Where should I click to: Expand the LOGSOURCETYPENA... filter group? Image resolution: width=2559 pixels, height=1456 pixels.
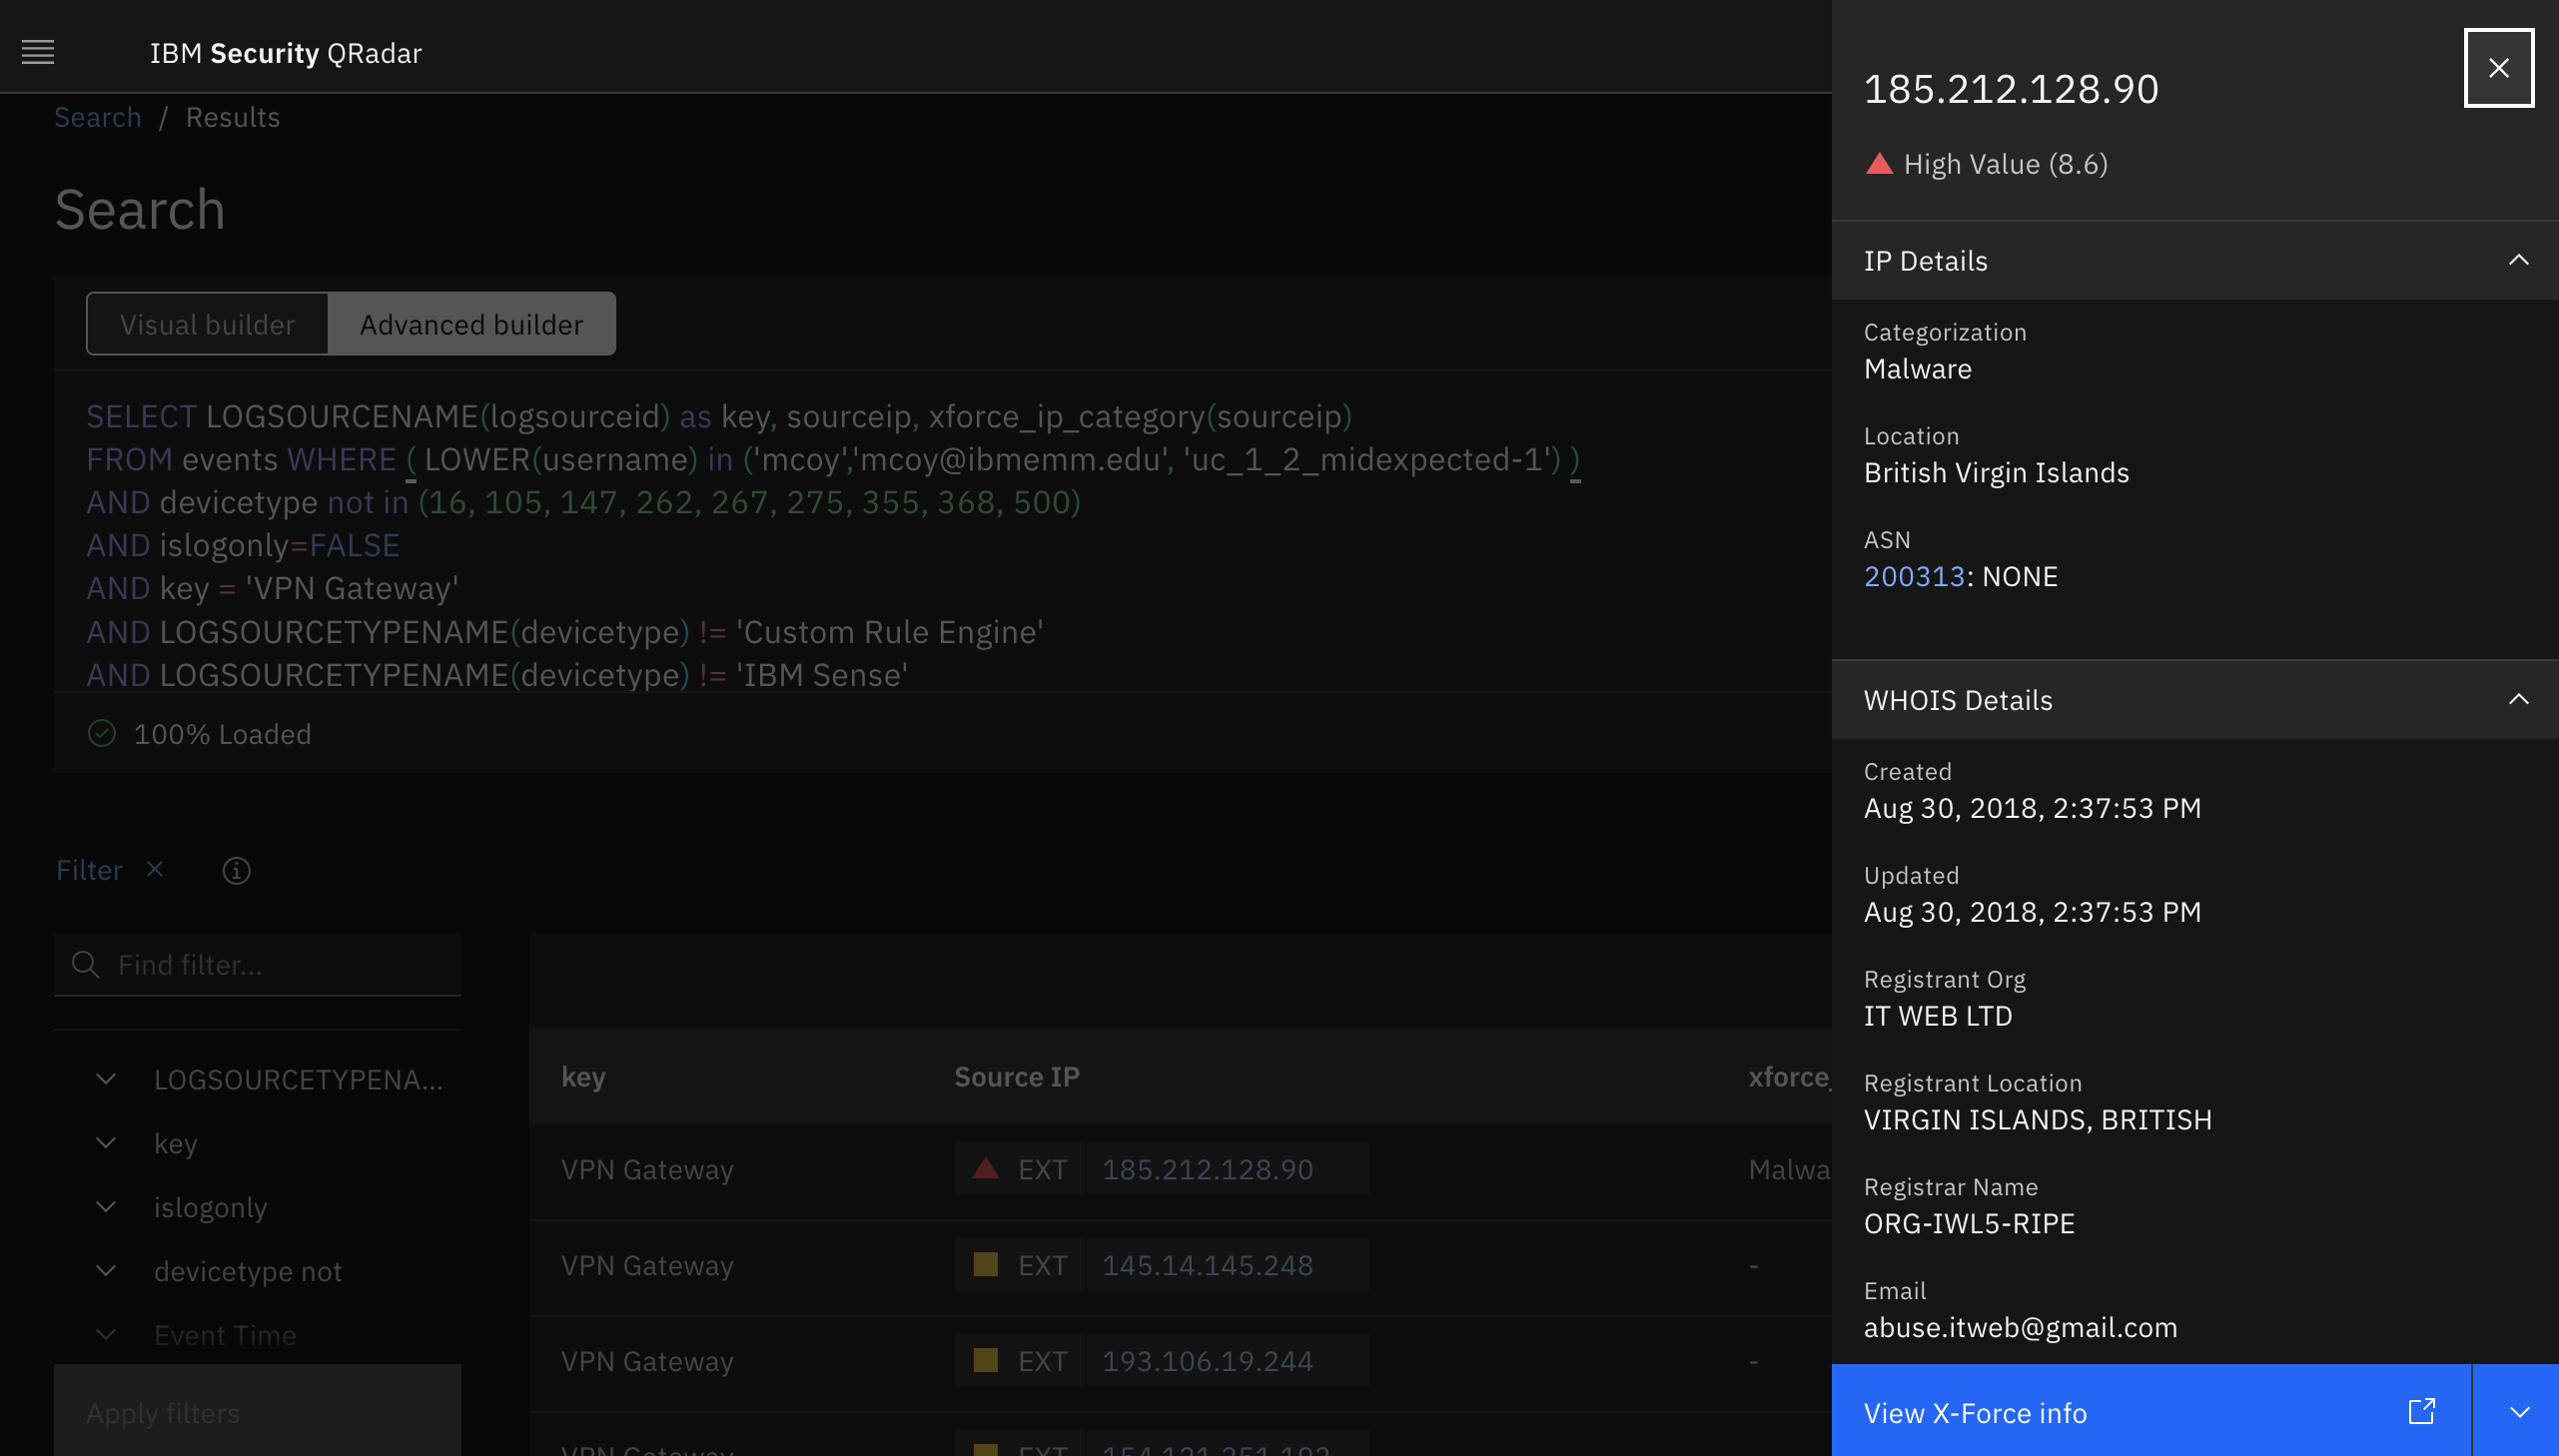point(106,1079)
